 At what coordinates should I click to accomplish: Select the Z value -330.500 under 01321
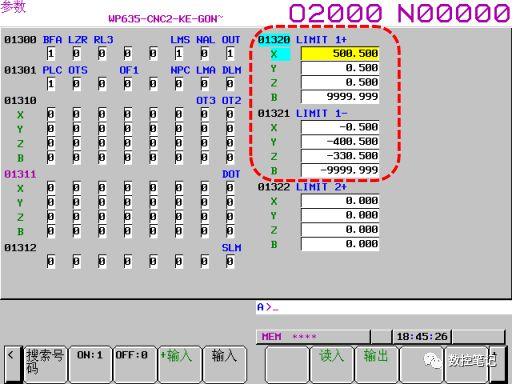pos(340,156)
